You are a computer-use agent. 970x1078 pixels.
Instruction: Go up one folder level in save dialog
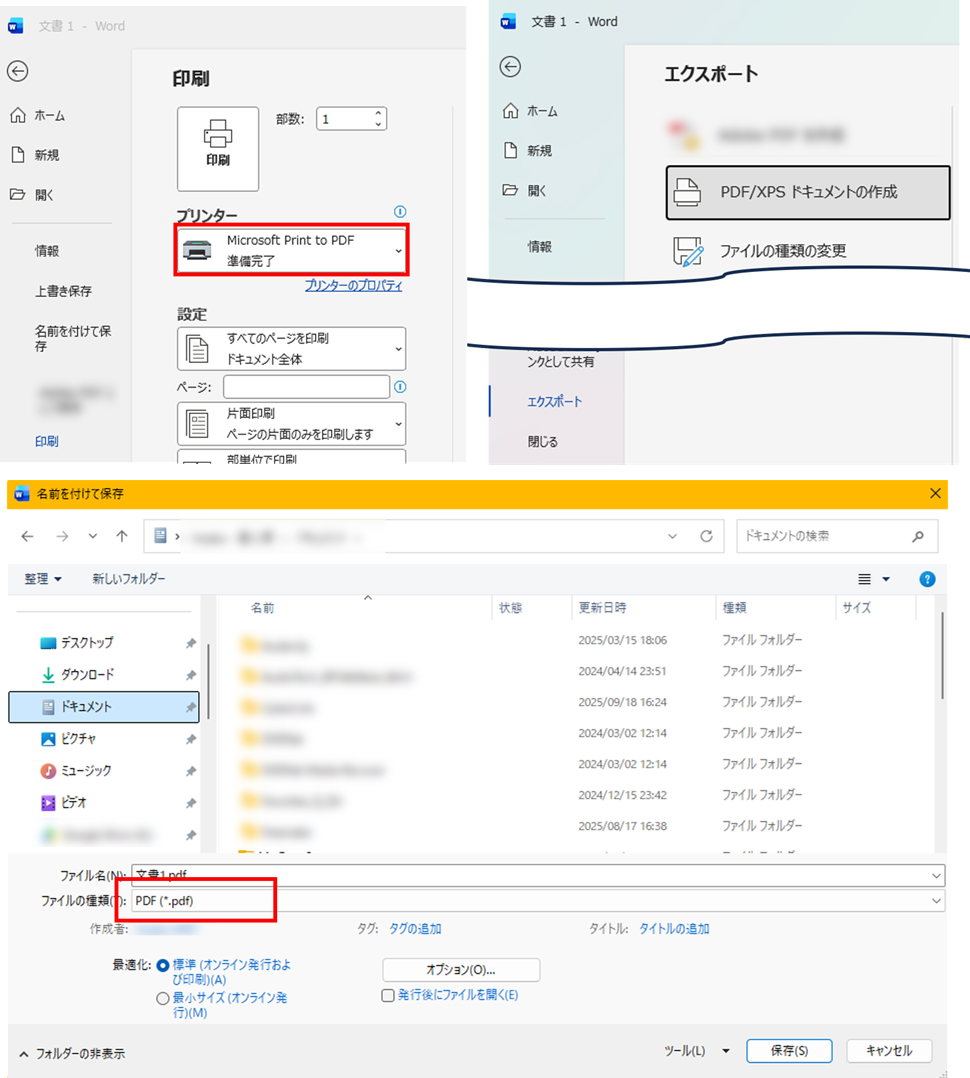tap(122, 536)
